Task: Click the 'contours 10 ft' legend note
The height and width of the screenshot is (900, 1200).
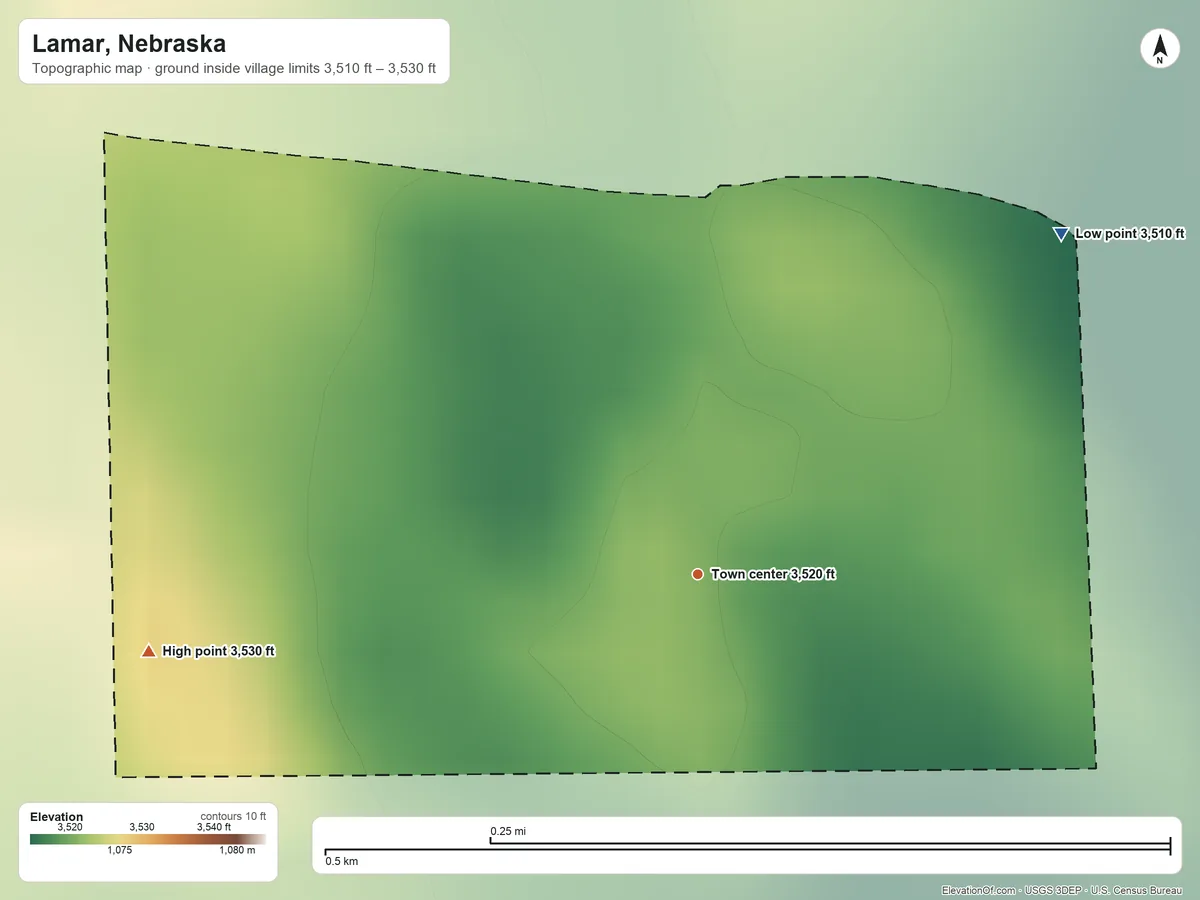Action: [233, 816]
